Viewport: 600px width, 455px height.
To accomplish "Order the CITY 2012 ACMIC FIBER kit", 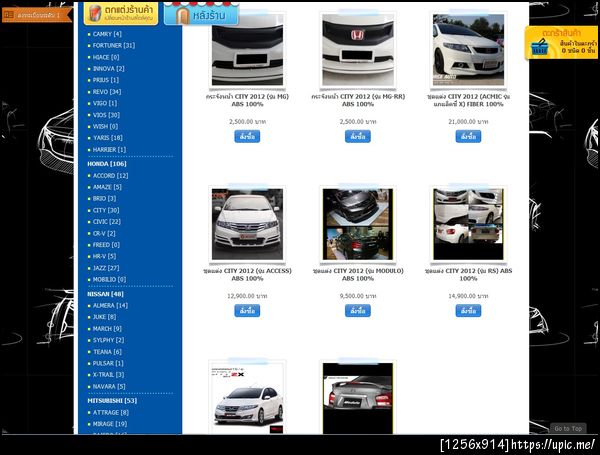I will [x=468, y=137].
